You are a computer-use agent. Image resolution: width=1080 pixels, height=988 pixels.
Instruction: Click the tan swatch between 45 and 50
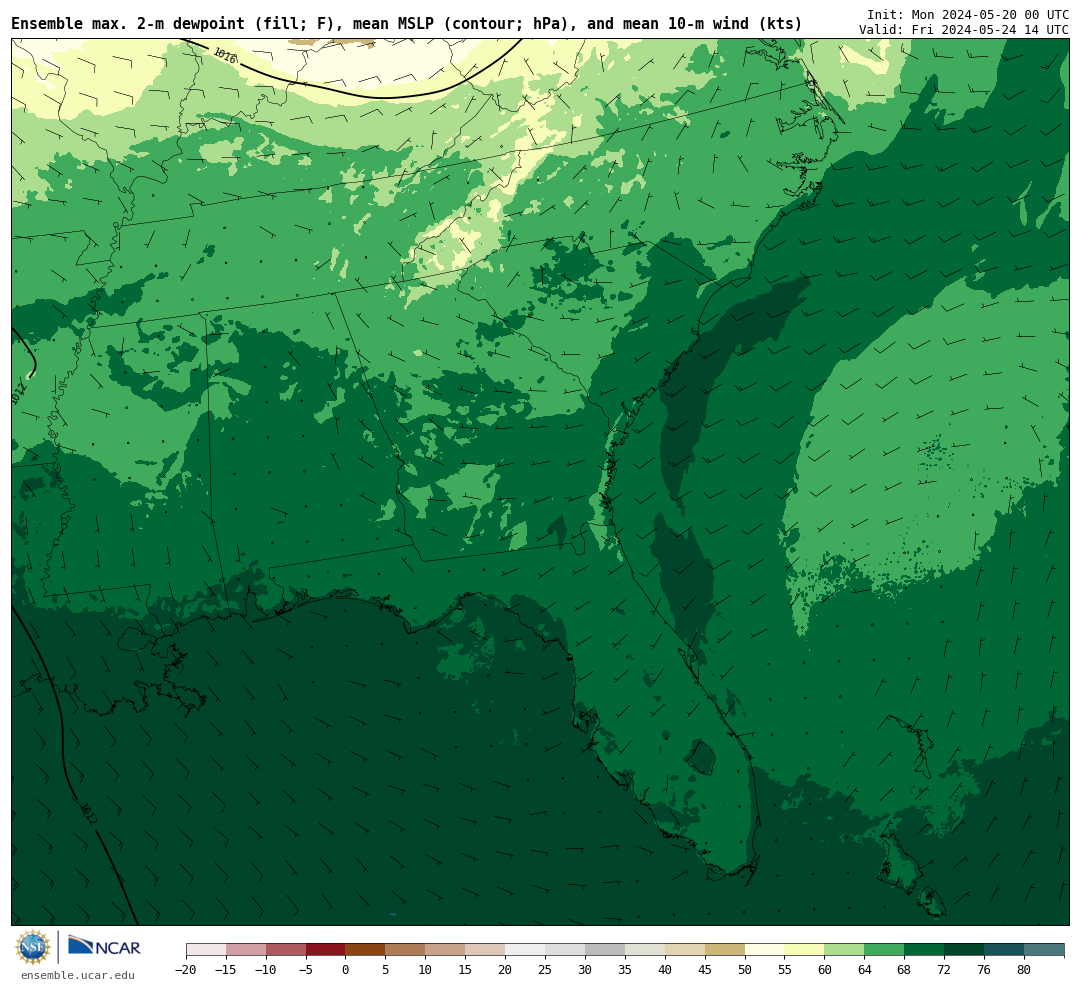click(725, 950)
